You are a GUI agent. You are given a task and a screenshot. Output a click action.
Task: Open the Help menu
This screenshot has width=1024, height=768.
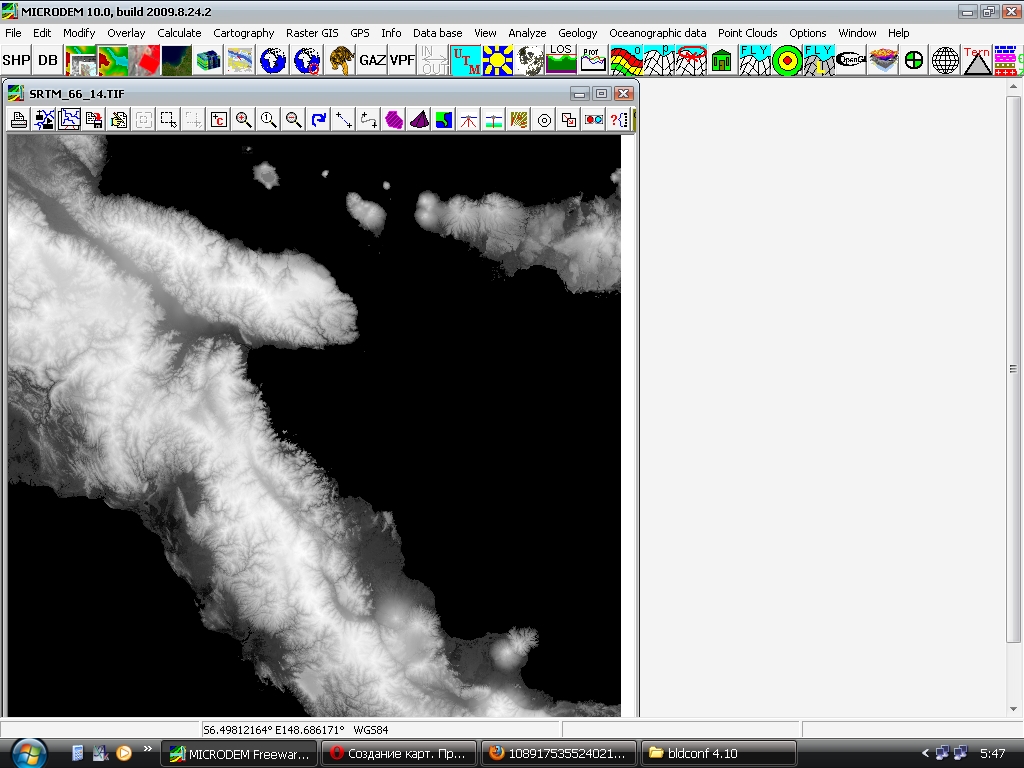[898, 33]
